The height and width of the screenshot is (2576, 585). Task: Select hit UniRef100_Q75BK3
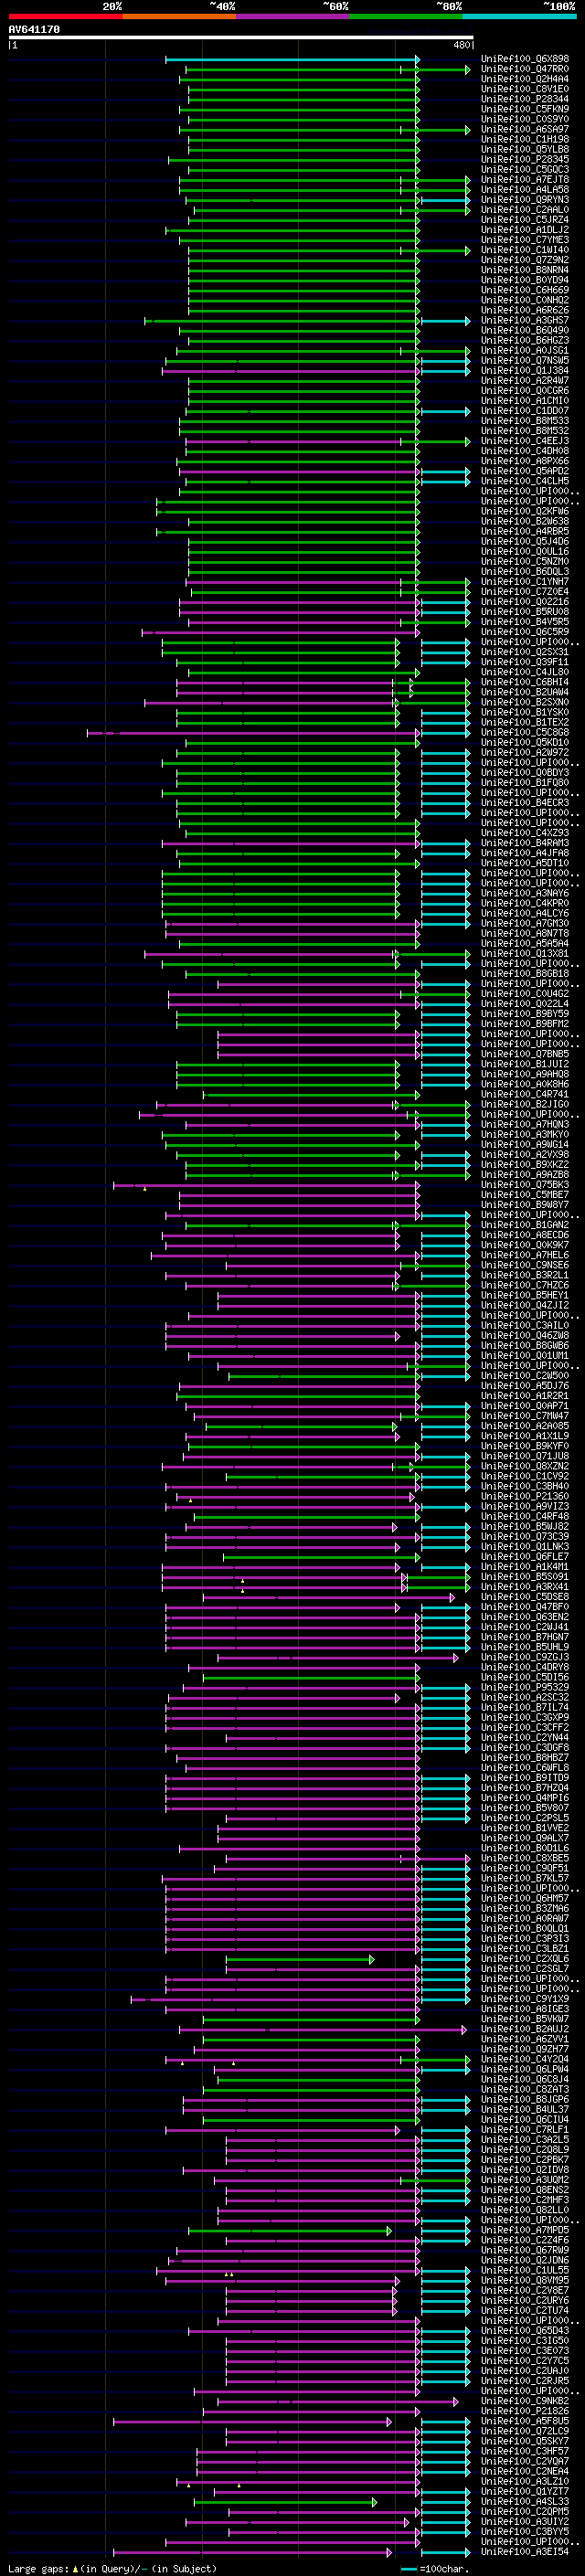pos(525,1185)
